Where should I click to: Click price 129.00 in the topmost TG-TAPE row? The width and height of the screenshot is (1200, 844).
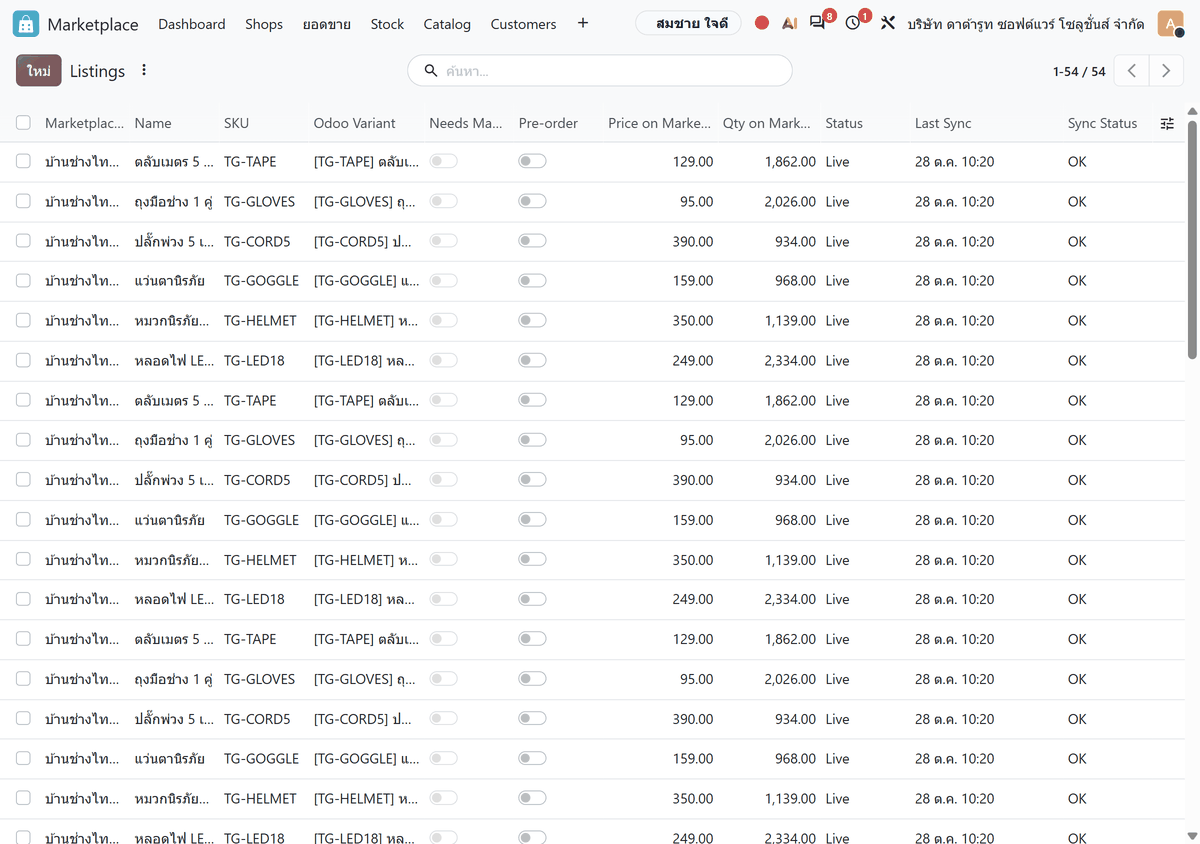click(693, 162)
